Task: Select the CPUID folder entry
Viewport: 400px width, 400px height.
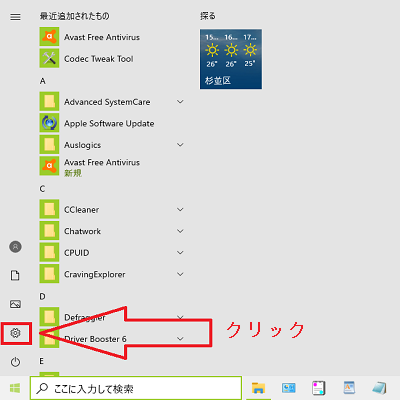Action: (113, 253)
